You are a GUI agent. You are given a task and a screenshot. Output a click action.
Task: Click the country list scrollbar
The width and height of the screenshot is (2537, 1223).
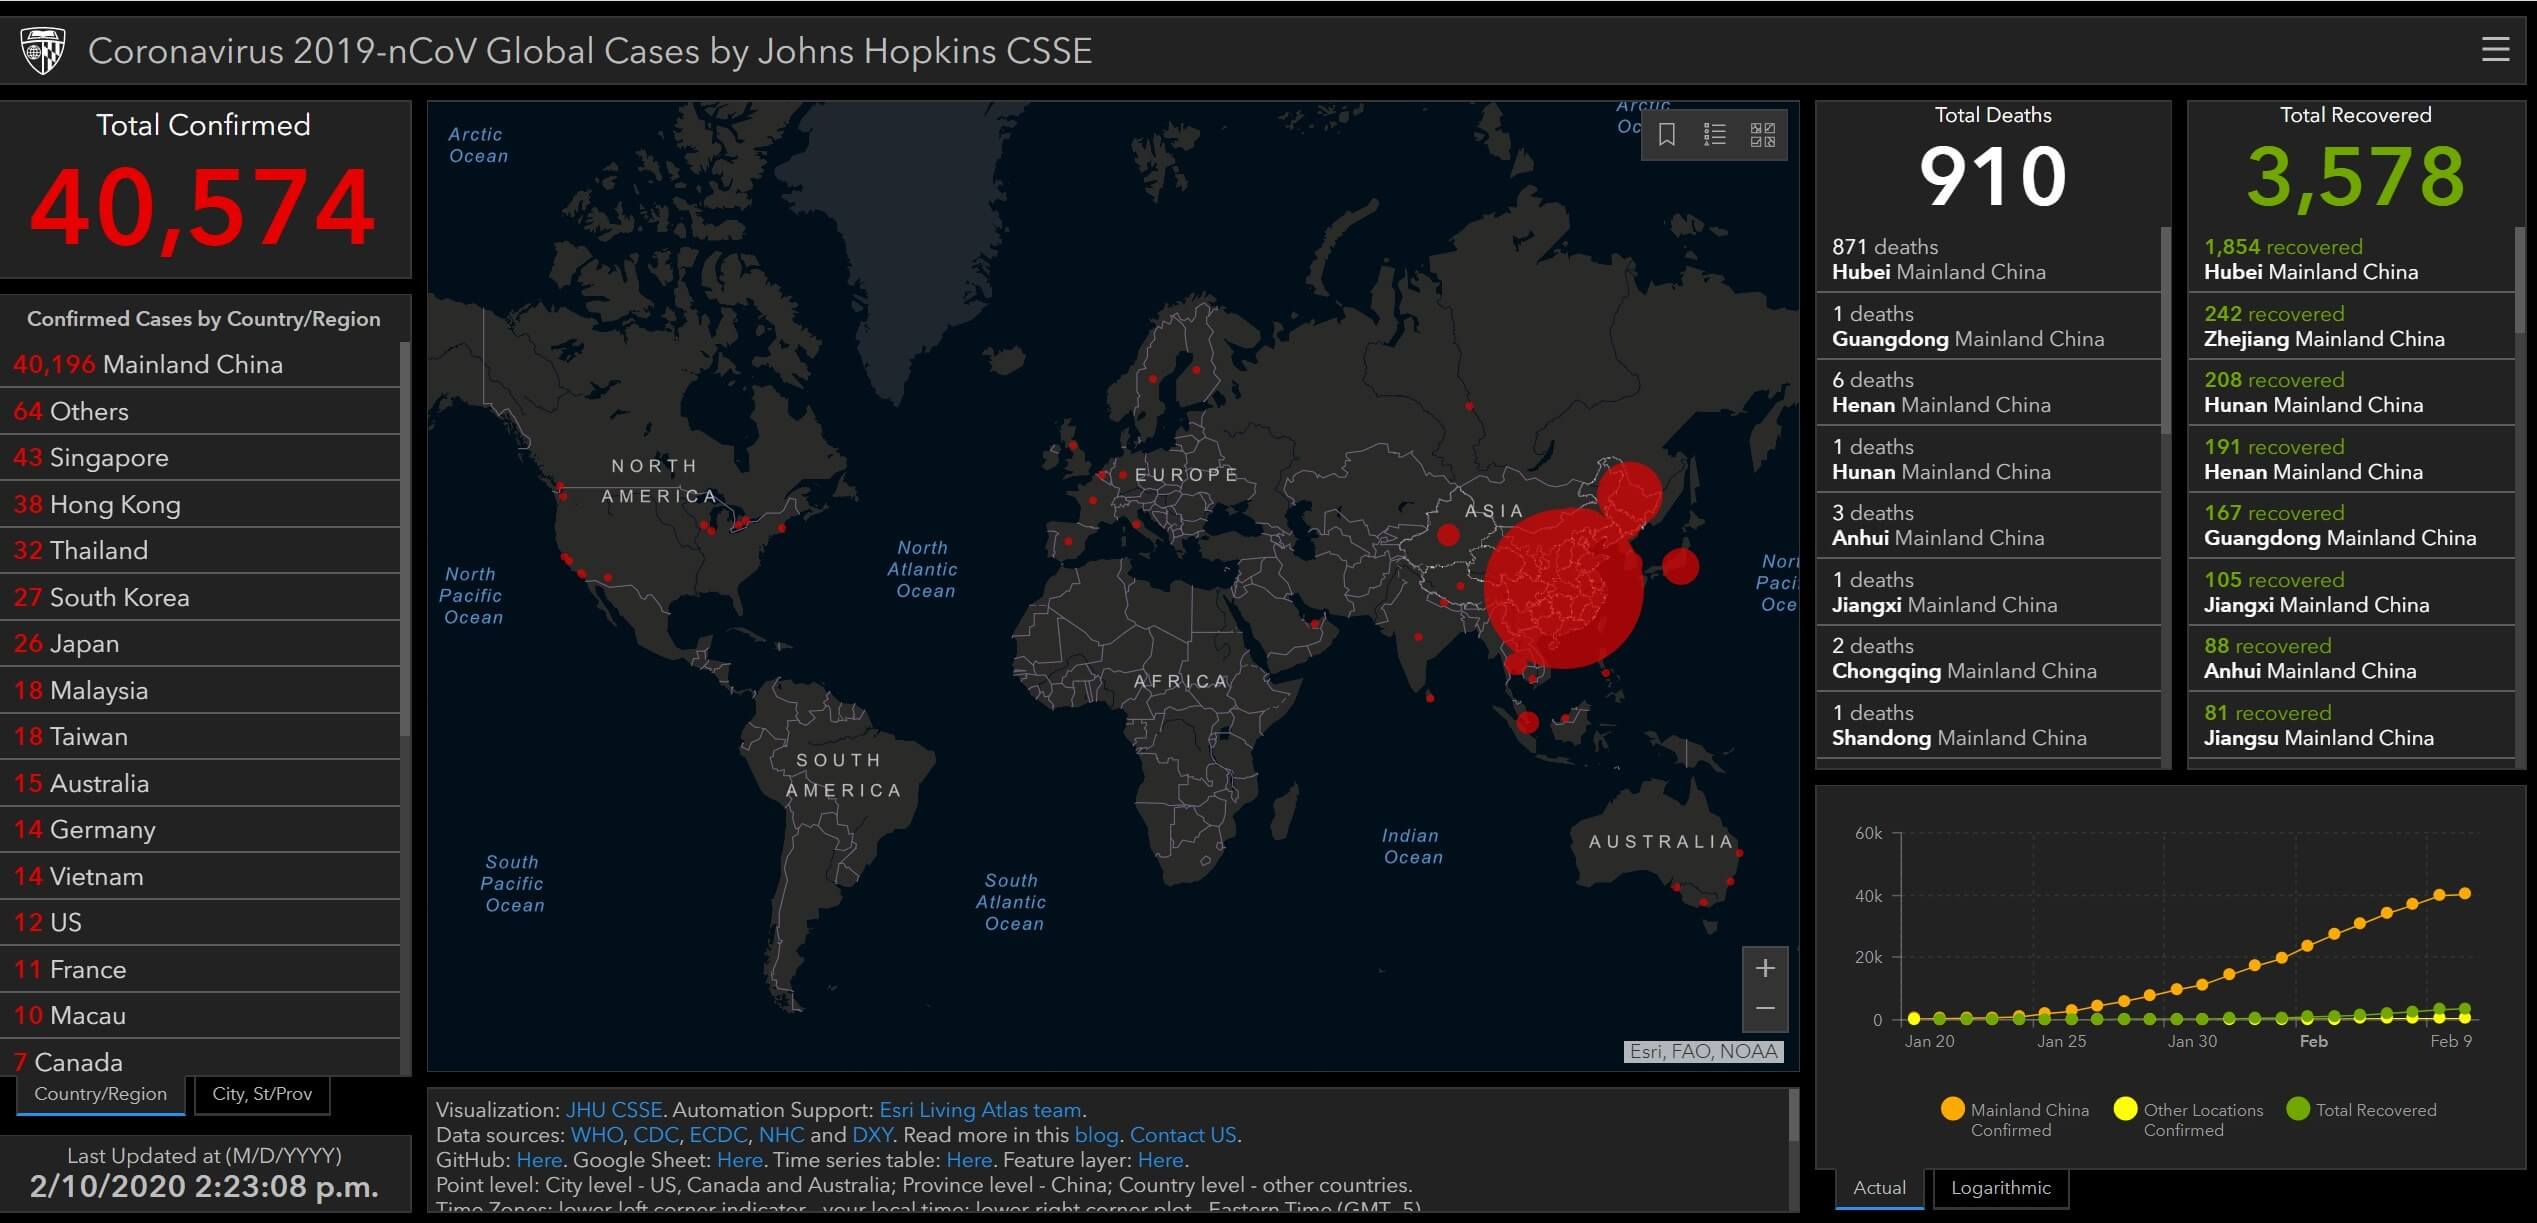point(405,540)
